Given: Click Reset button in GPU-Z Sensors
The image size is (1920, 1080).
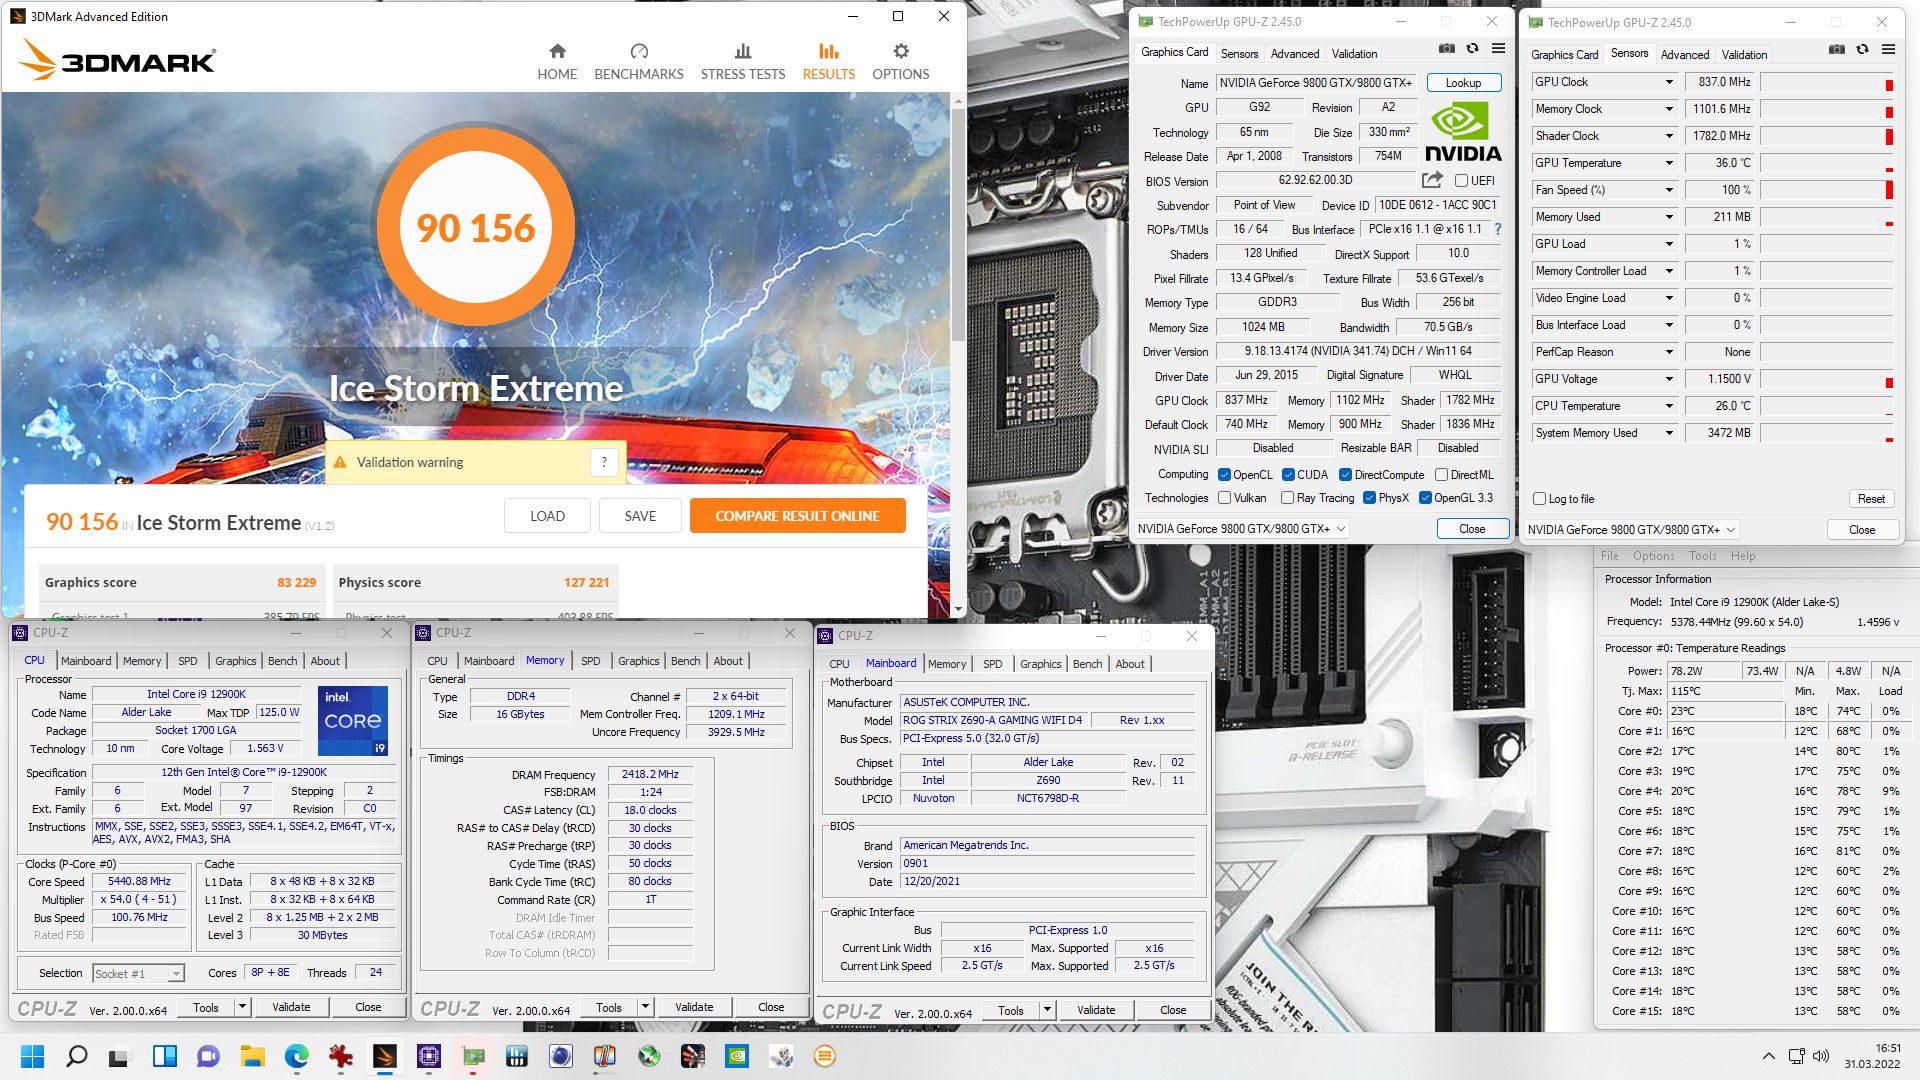Looking at the screenshot, I should [1871, 499].
